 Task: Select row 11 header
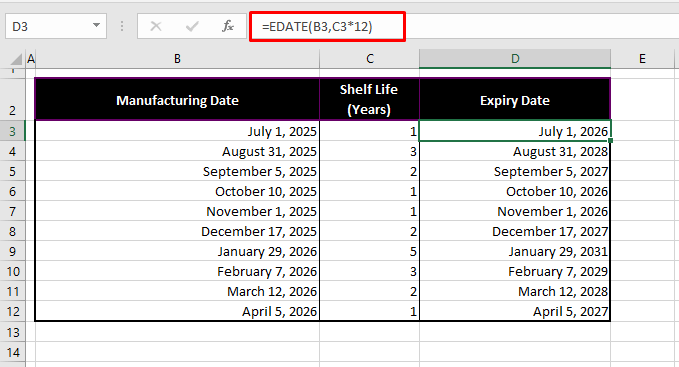coord(13,291)
